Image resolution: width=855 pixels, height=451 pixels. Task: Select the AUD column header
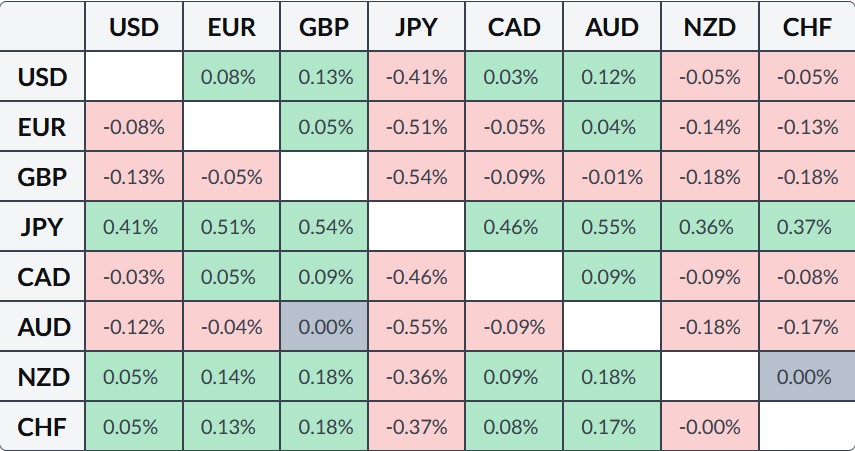pyautogui.click(x=611, y=27)
